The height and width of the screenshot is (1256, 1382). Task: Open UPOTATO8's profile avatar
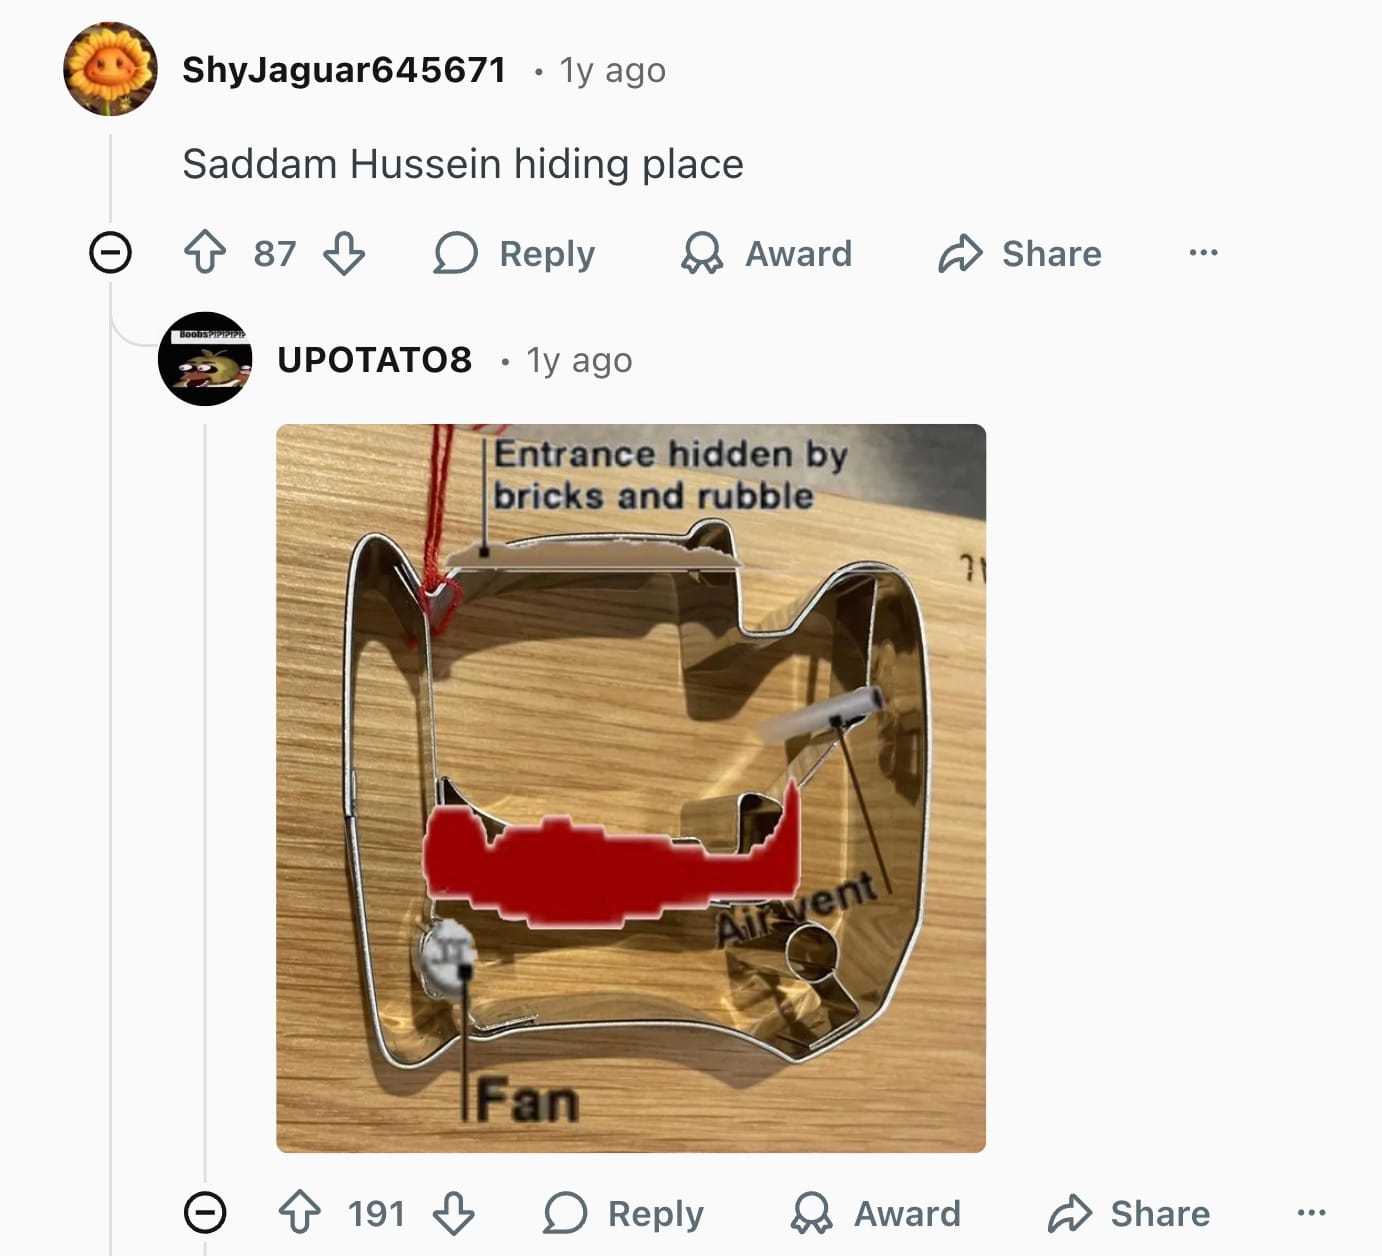point(205,359)
